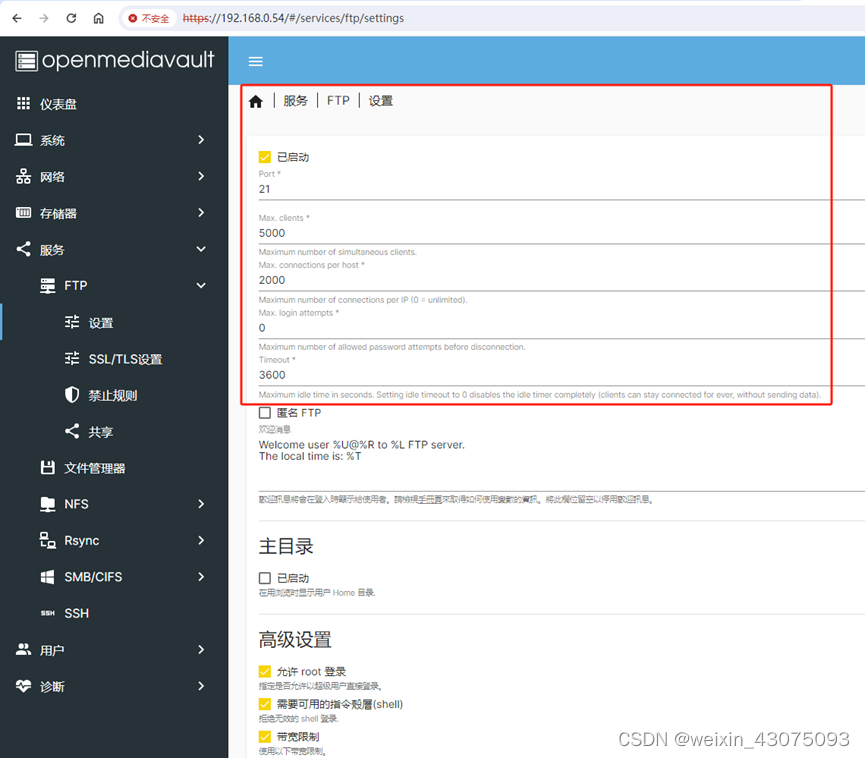The width and height of the screenshot is (865, 758).
Task: Click the 网络 network icon
Action: click(x=23, y=176)
